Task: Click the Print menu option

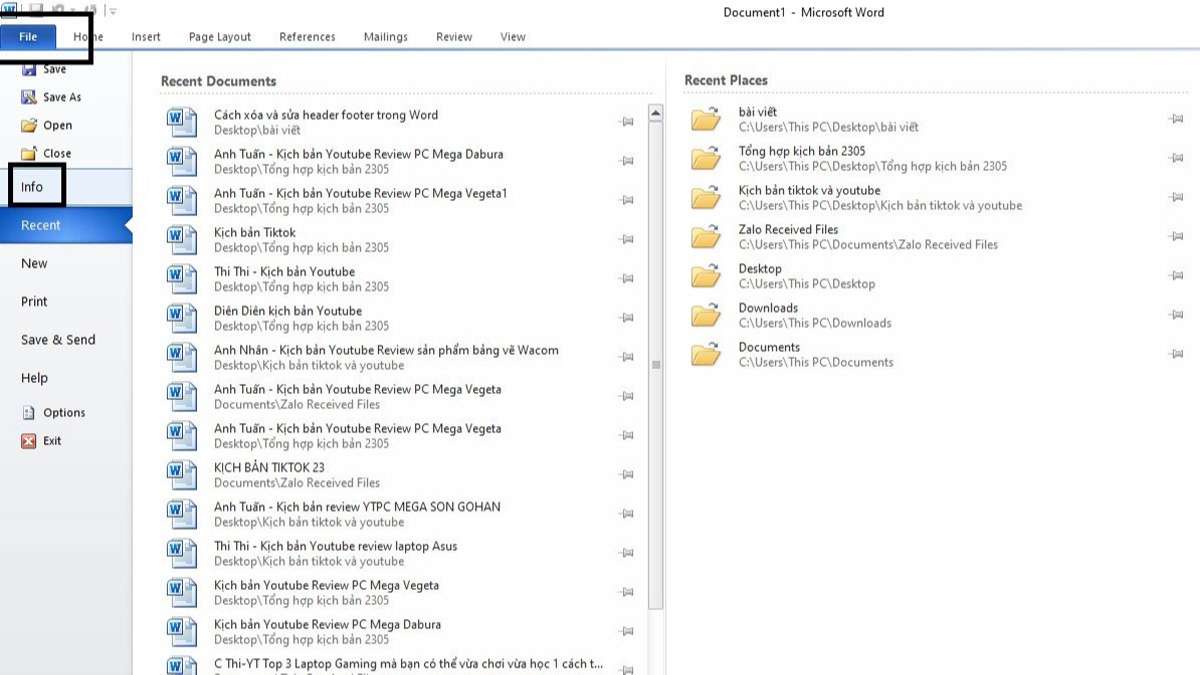Action: click(34, 301)
